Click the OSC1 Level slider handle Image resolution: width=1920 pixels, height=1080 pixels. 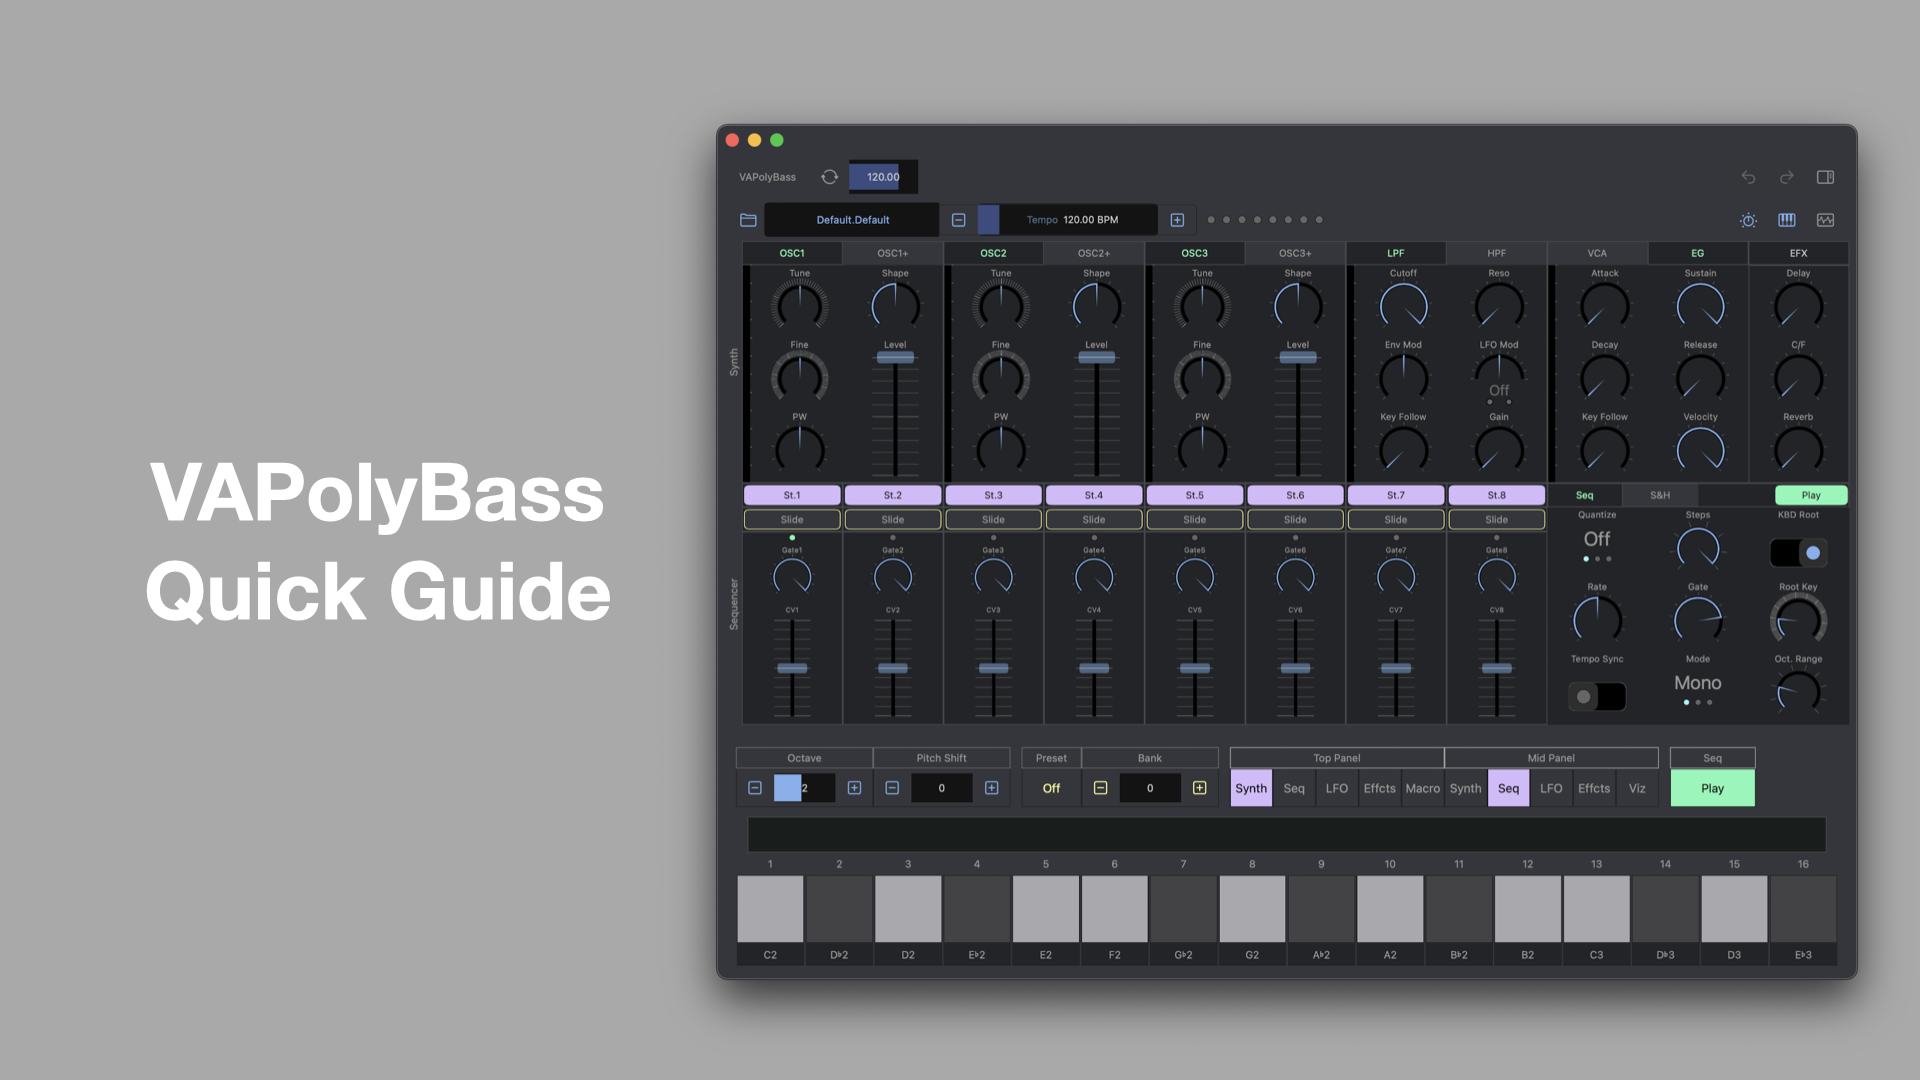point(895,357)
